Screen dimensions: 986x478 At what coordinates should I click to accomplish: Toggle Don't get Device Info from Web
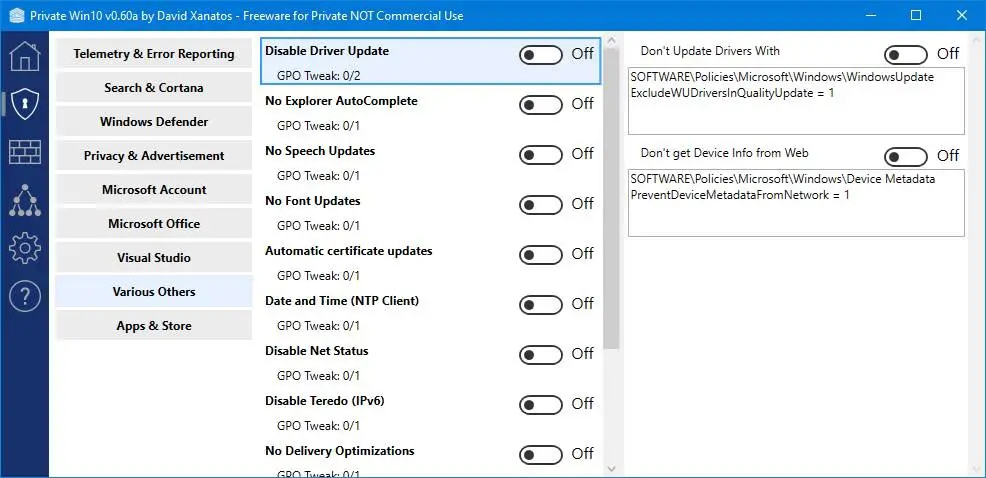click(x=906, y=155)
